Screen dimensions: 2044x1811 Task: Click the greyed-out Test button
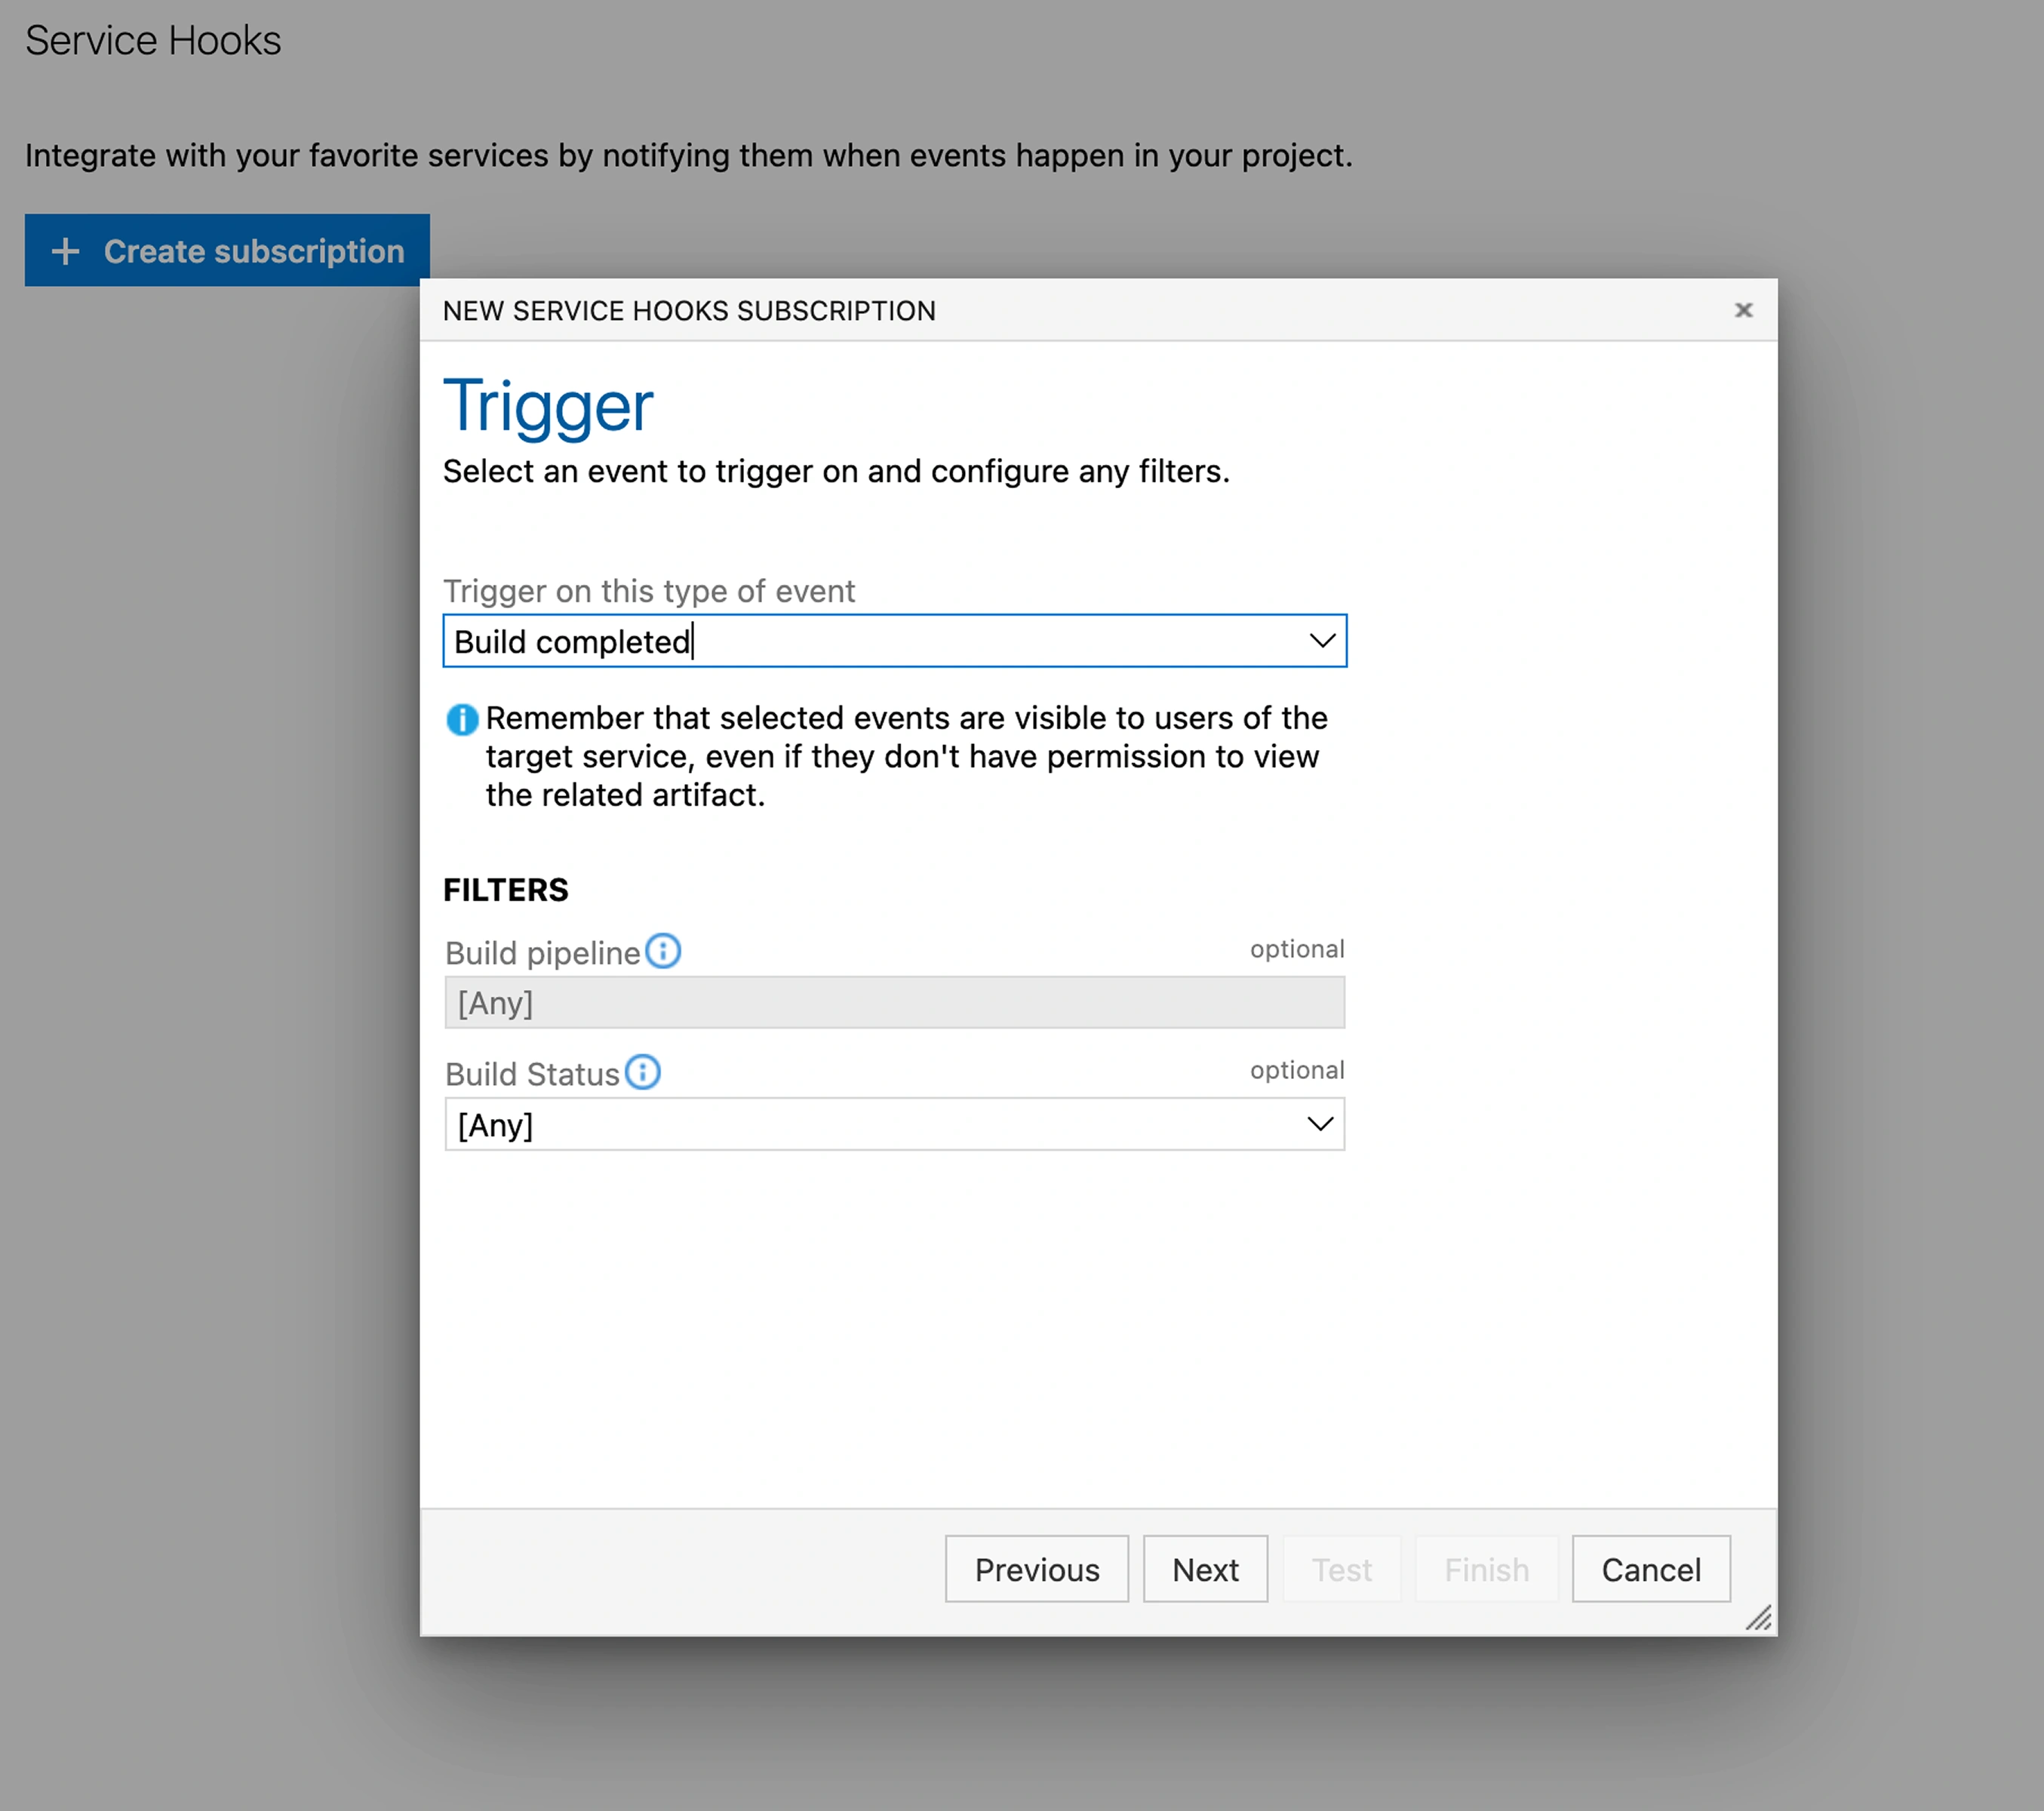click(x=1341, y=1569)
